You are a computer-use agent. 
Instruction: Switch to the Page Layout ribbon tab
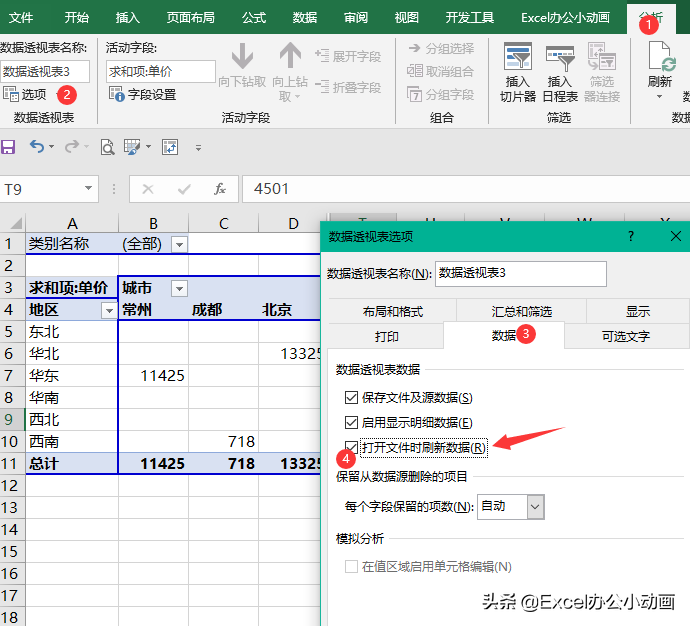pyautogui.click(x=191, y=18)
